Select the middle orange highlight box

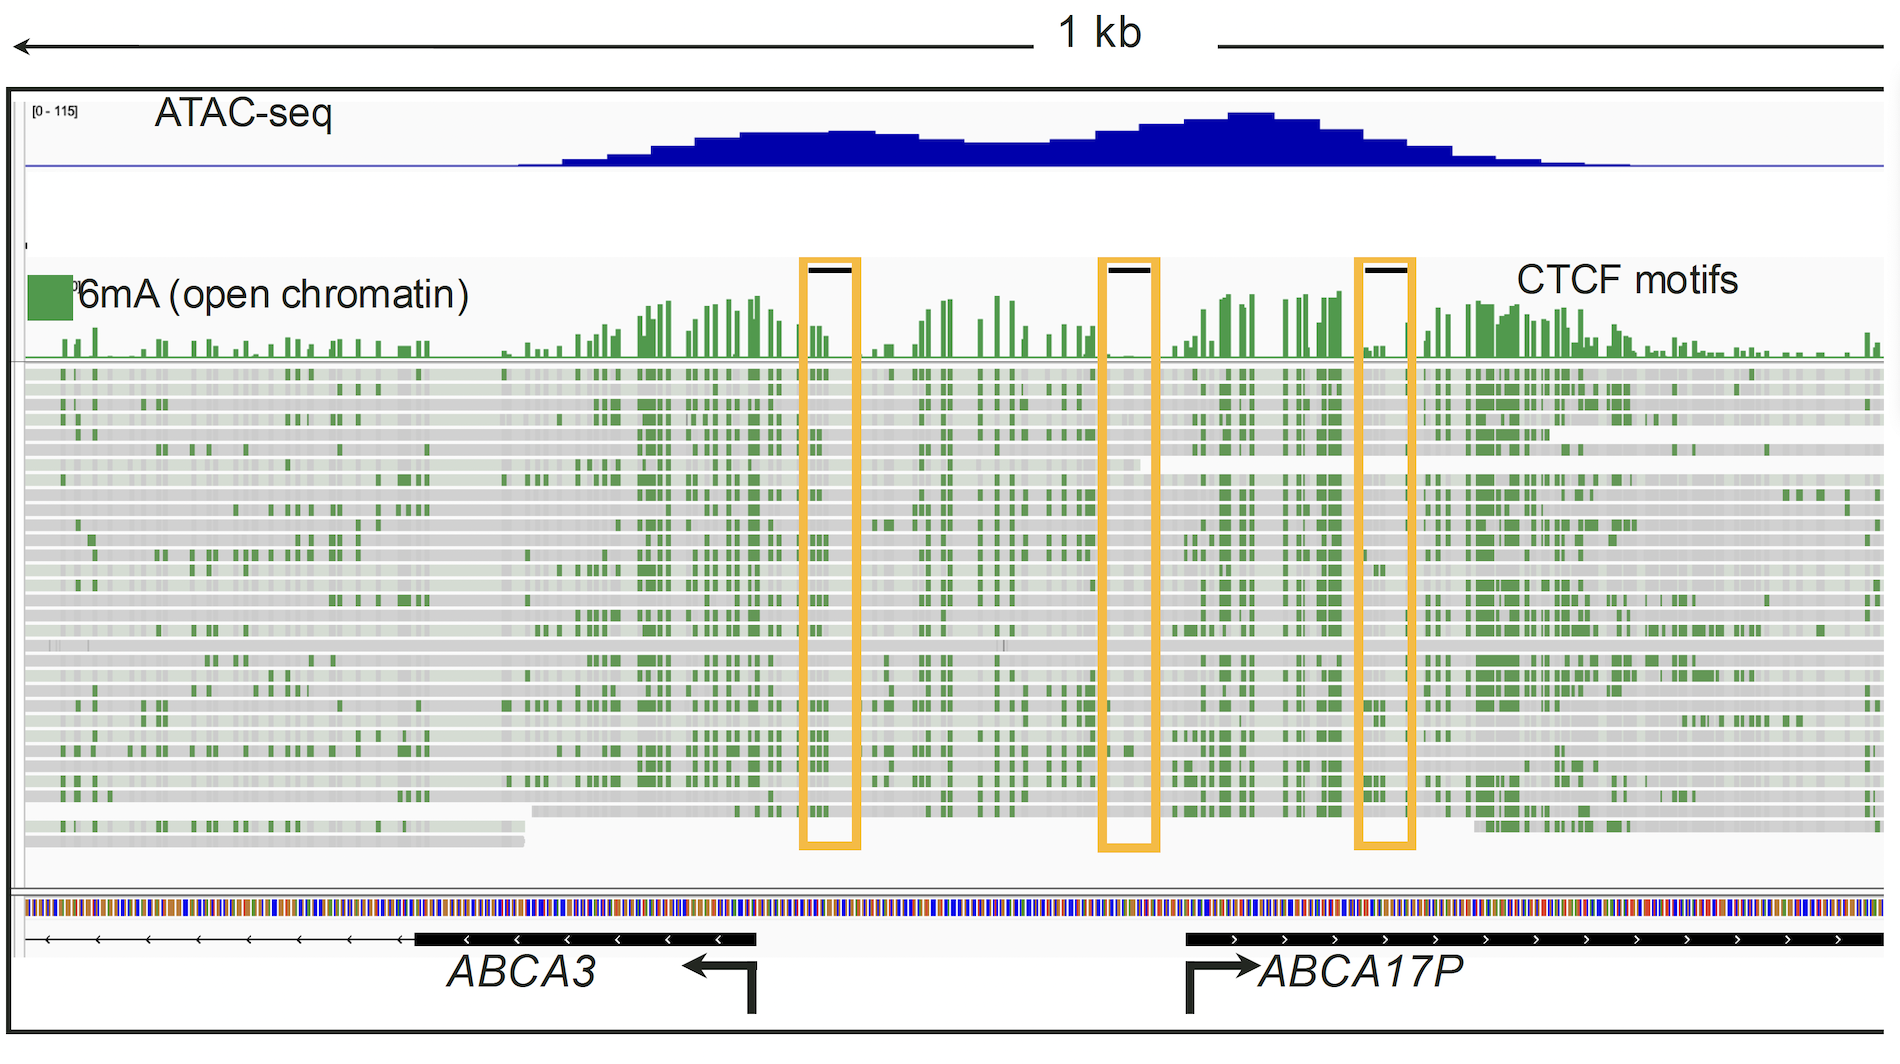(1129, 555)
